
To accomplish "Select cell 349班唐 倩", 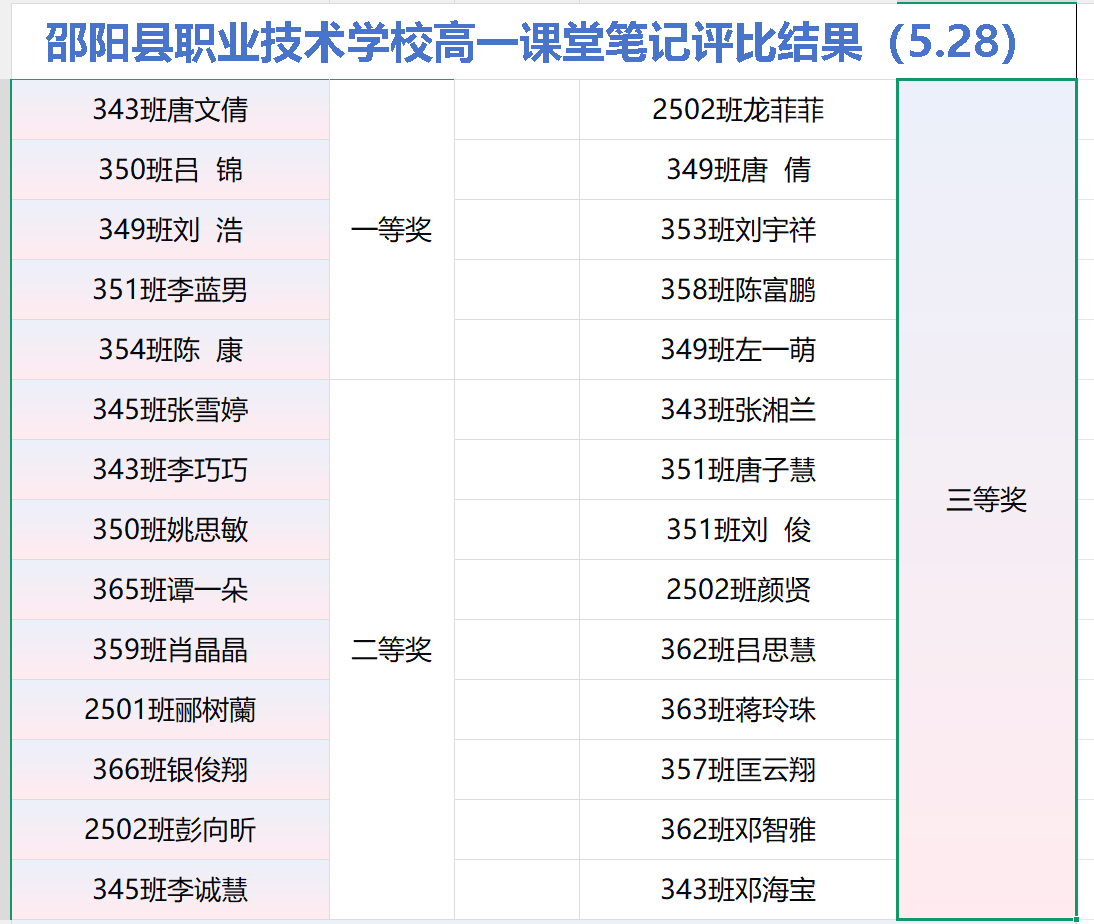I will pos(738,170).
